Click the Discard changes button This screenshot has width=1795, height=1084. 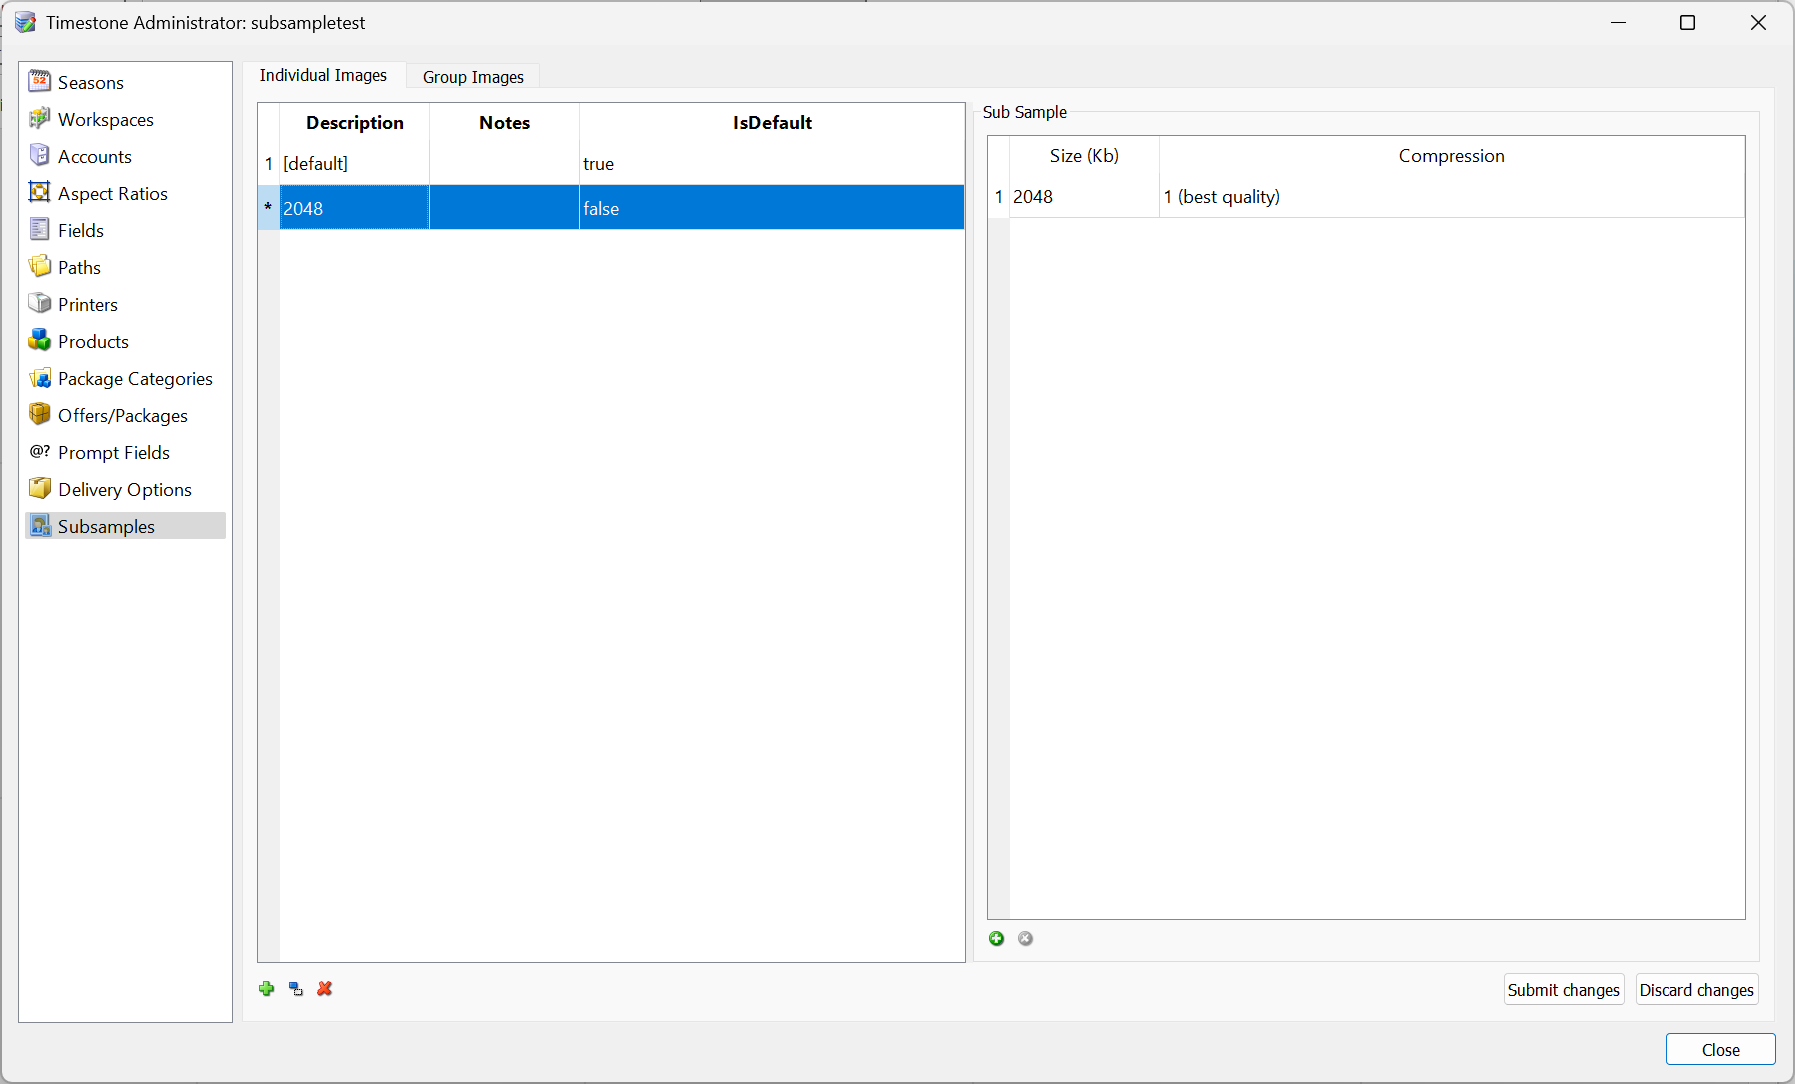click(1697, 990)
